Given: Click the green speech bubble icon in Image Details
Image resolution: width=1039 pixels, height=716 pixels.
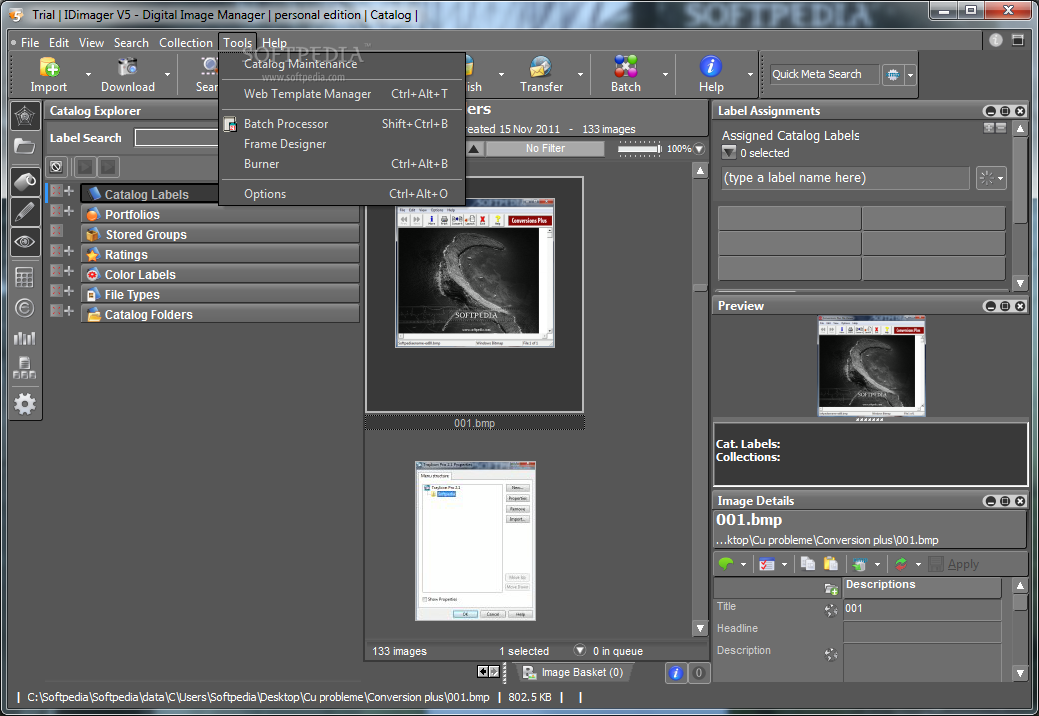Looking at the screenshot, I should tap(726, 564).
